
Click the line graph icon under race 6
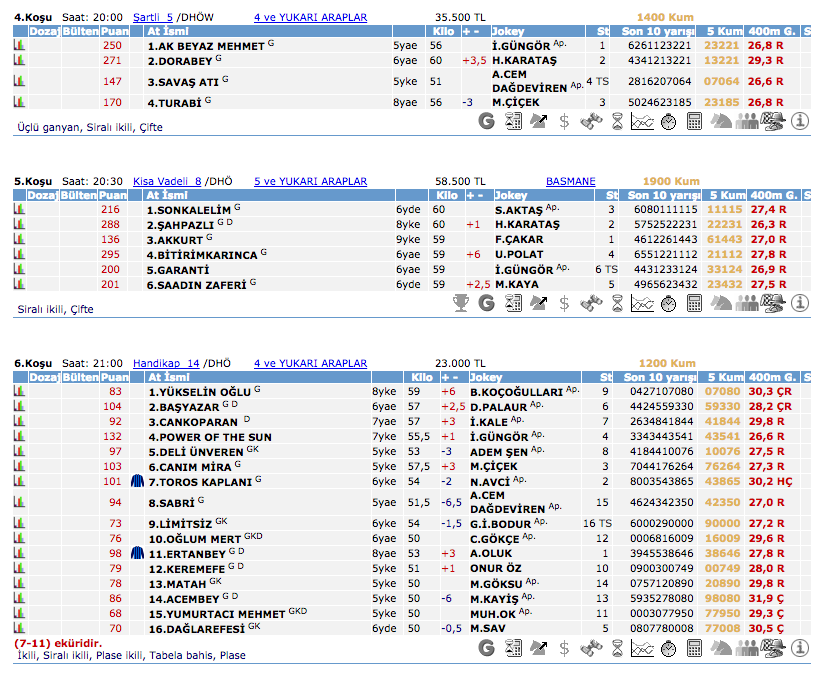pyautogui.click(x=643, y=648)
